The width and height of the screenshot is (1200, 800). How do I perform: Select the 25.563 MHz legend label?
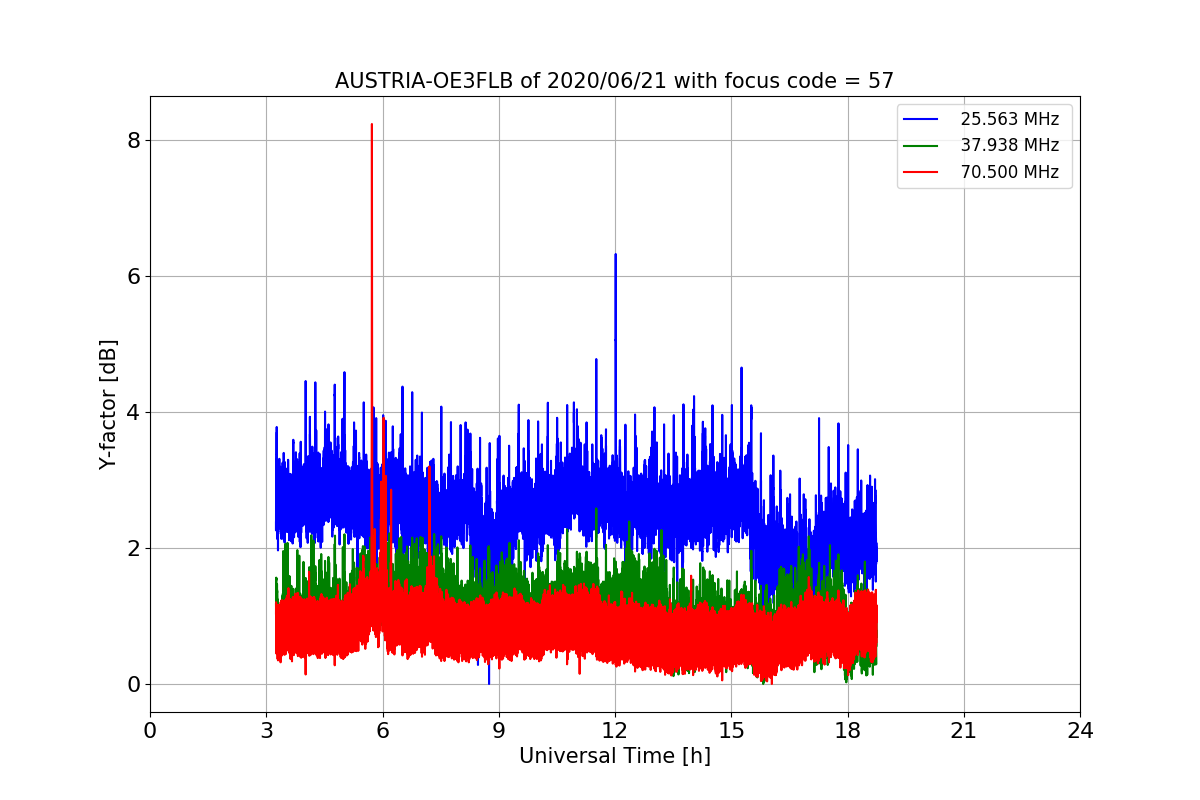pyautogui.click(x=1009, y=119)
